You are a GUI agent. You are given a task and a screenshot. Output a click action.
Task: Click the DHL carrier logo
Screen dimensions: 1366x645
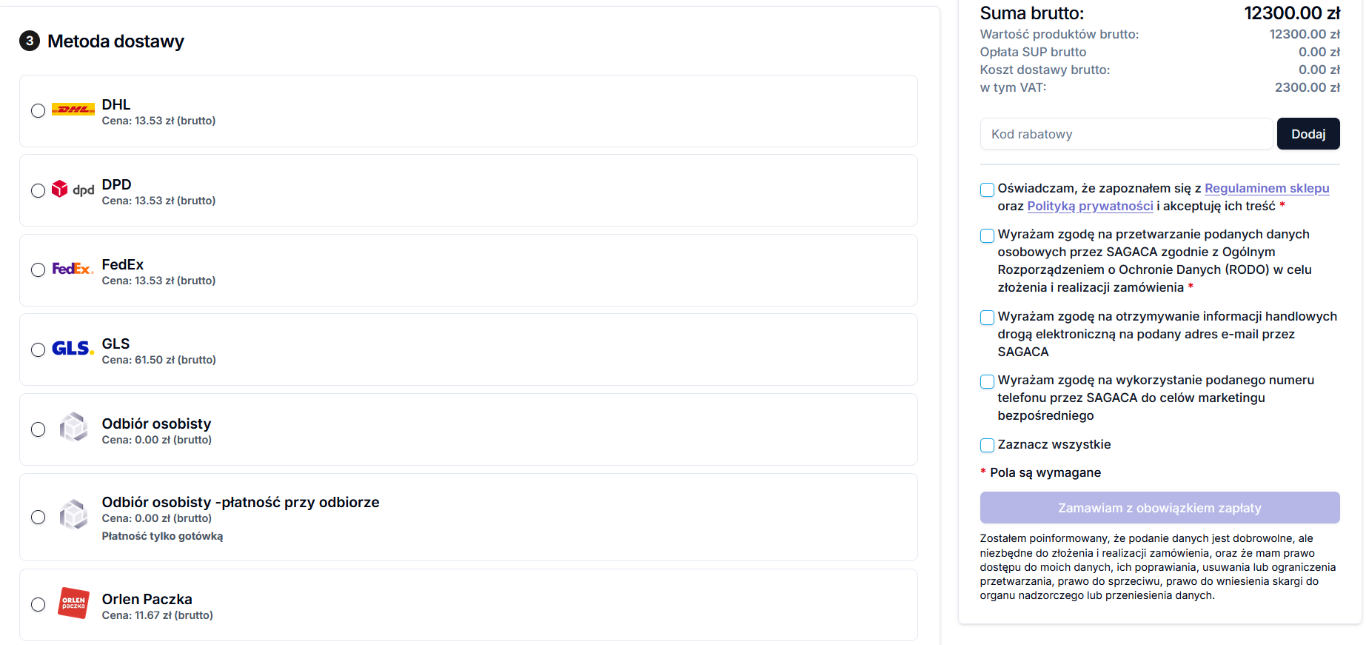click(x=73, y=110)
